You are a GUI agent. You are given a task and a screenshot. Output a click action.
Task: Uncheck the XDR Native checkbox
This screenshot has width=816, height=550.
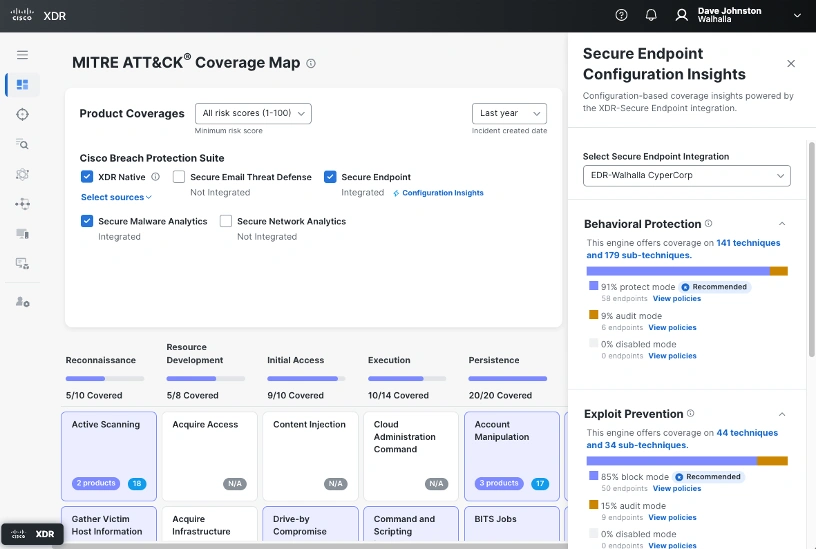pos(87,177)
